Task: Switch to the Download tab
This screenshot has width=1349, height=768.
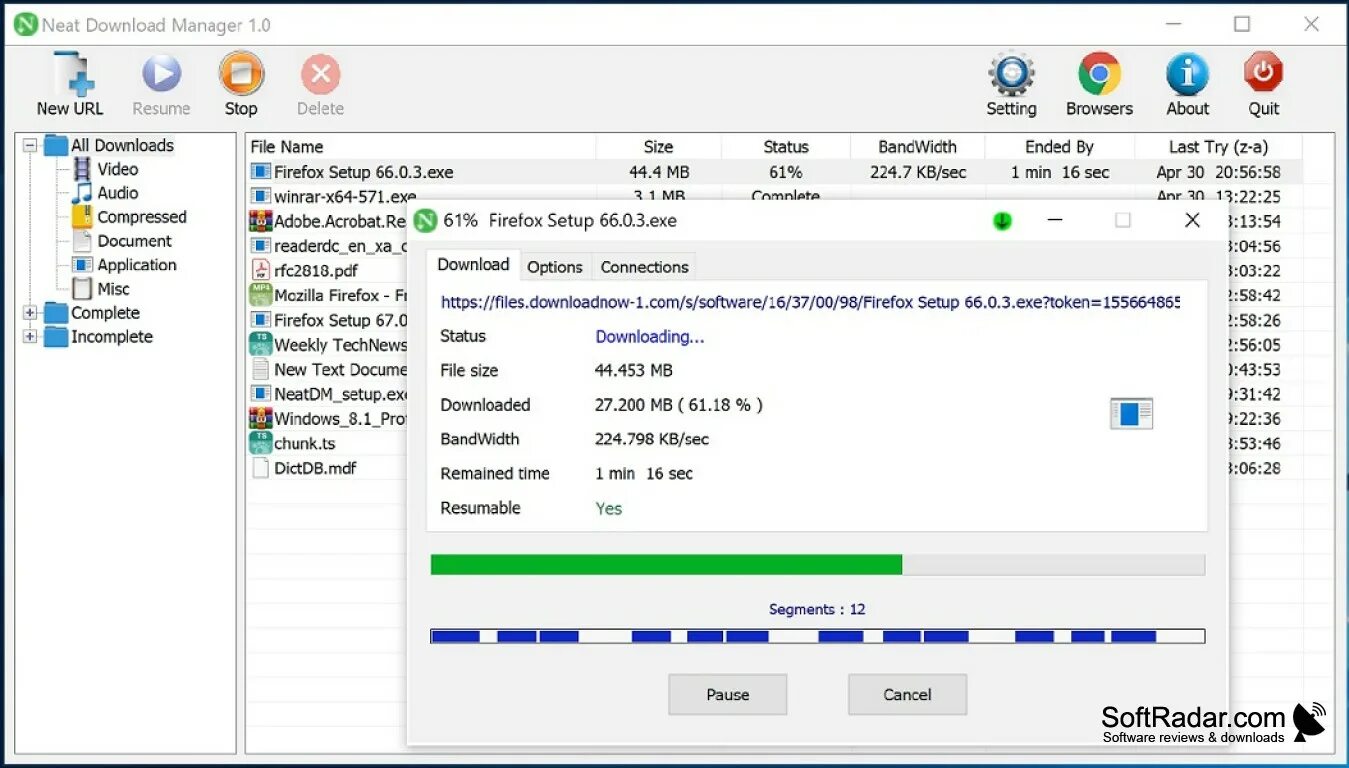Action: point(473,265)
